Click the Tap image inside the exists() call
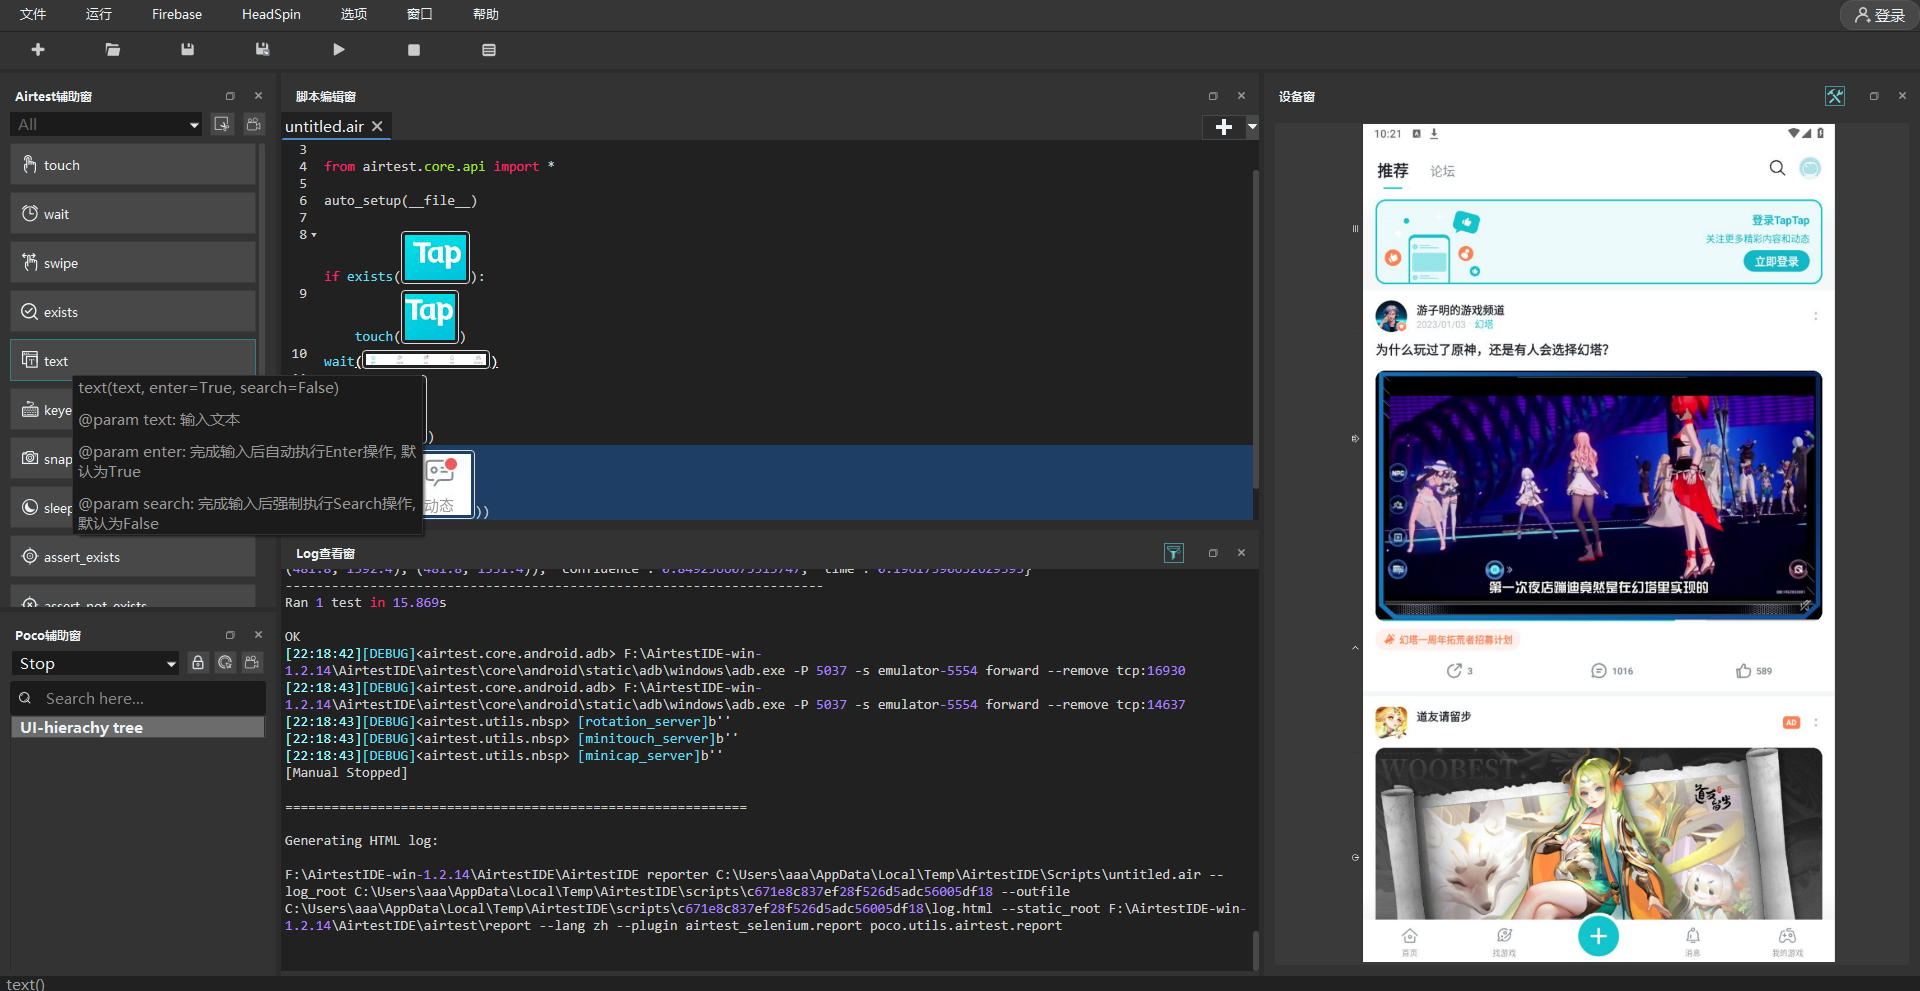 pos(436,256)
